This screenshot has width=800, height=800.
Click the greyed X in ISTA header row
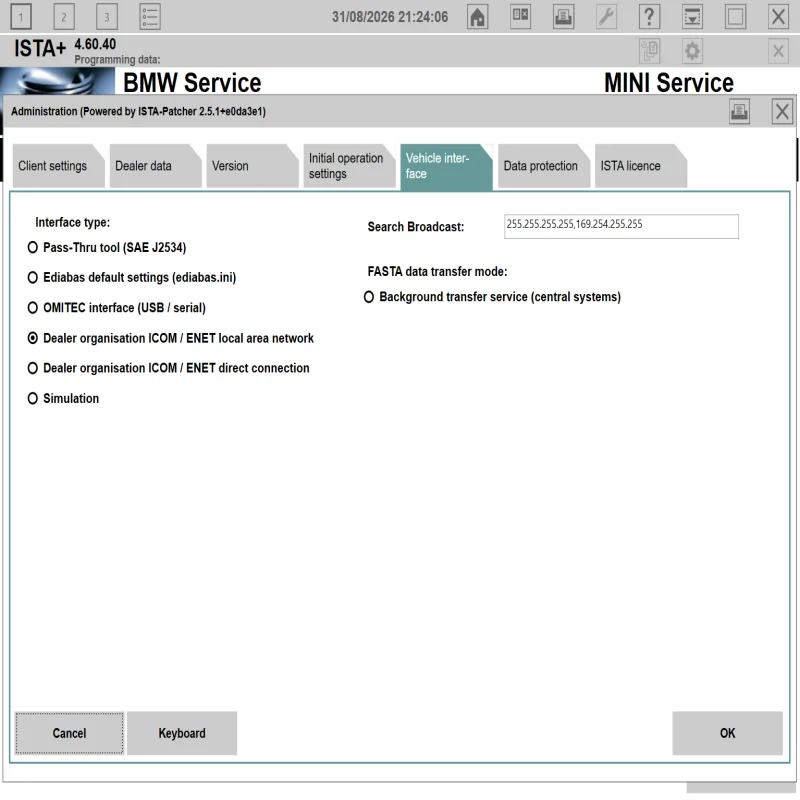(779, 51)
